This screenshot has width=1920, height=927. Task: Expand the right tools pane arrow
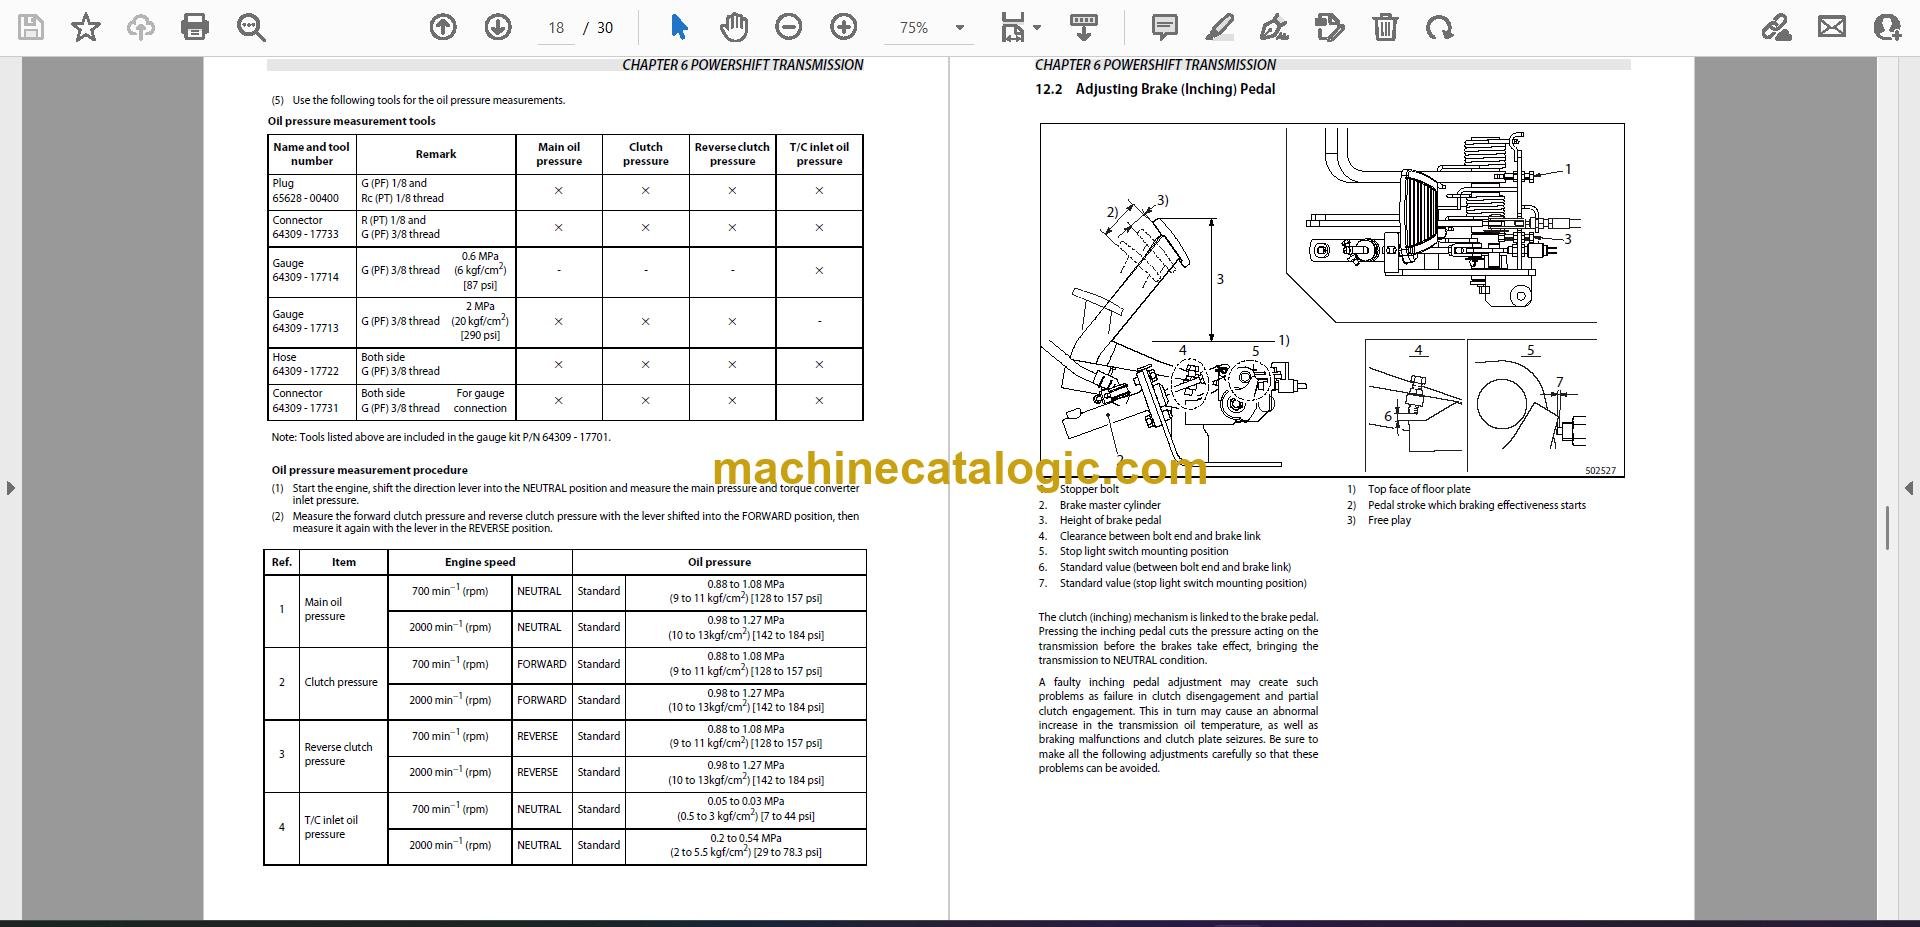[1909, 488]
